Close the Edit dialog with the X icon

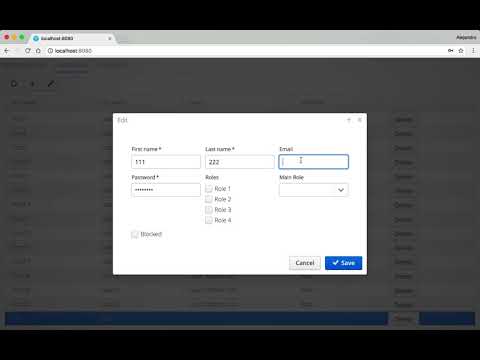360,120
